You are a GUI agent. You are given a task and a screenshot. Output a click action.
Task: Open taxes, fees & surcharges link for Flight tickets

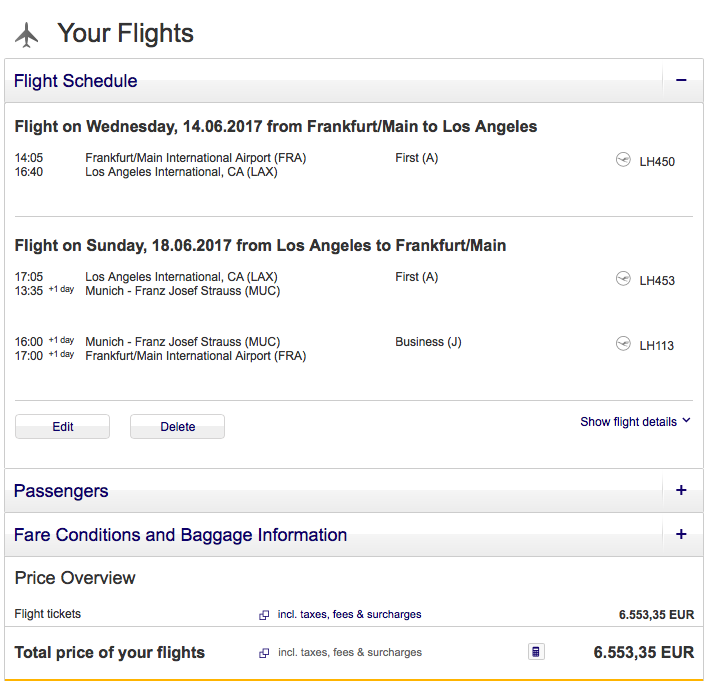pyautogui.click(x=350, y=614)
